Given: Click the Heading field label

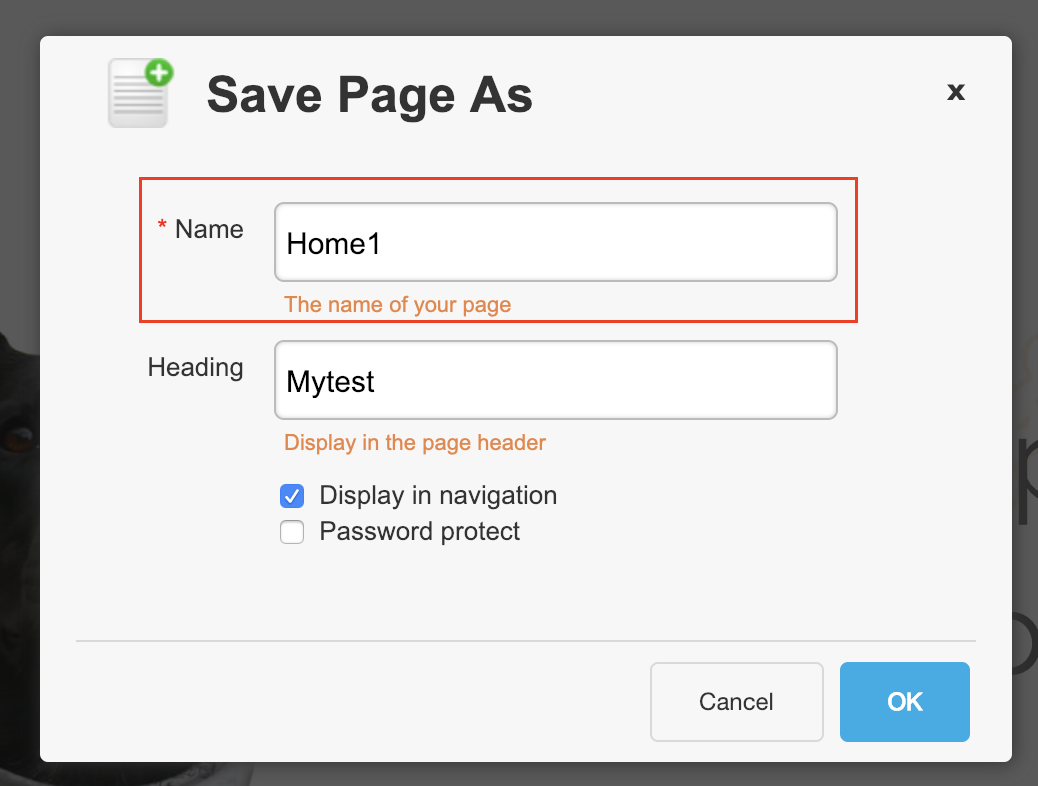Looking at the screenshot, I should click(x=196, y=368).
